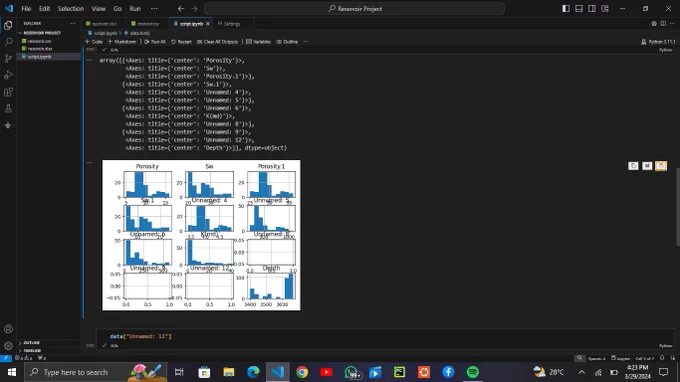Click the histogram output image
Screen dimensions: 680x382
click(201, 235)
